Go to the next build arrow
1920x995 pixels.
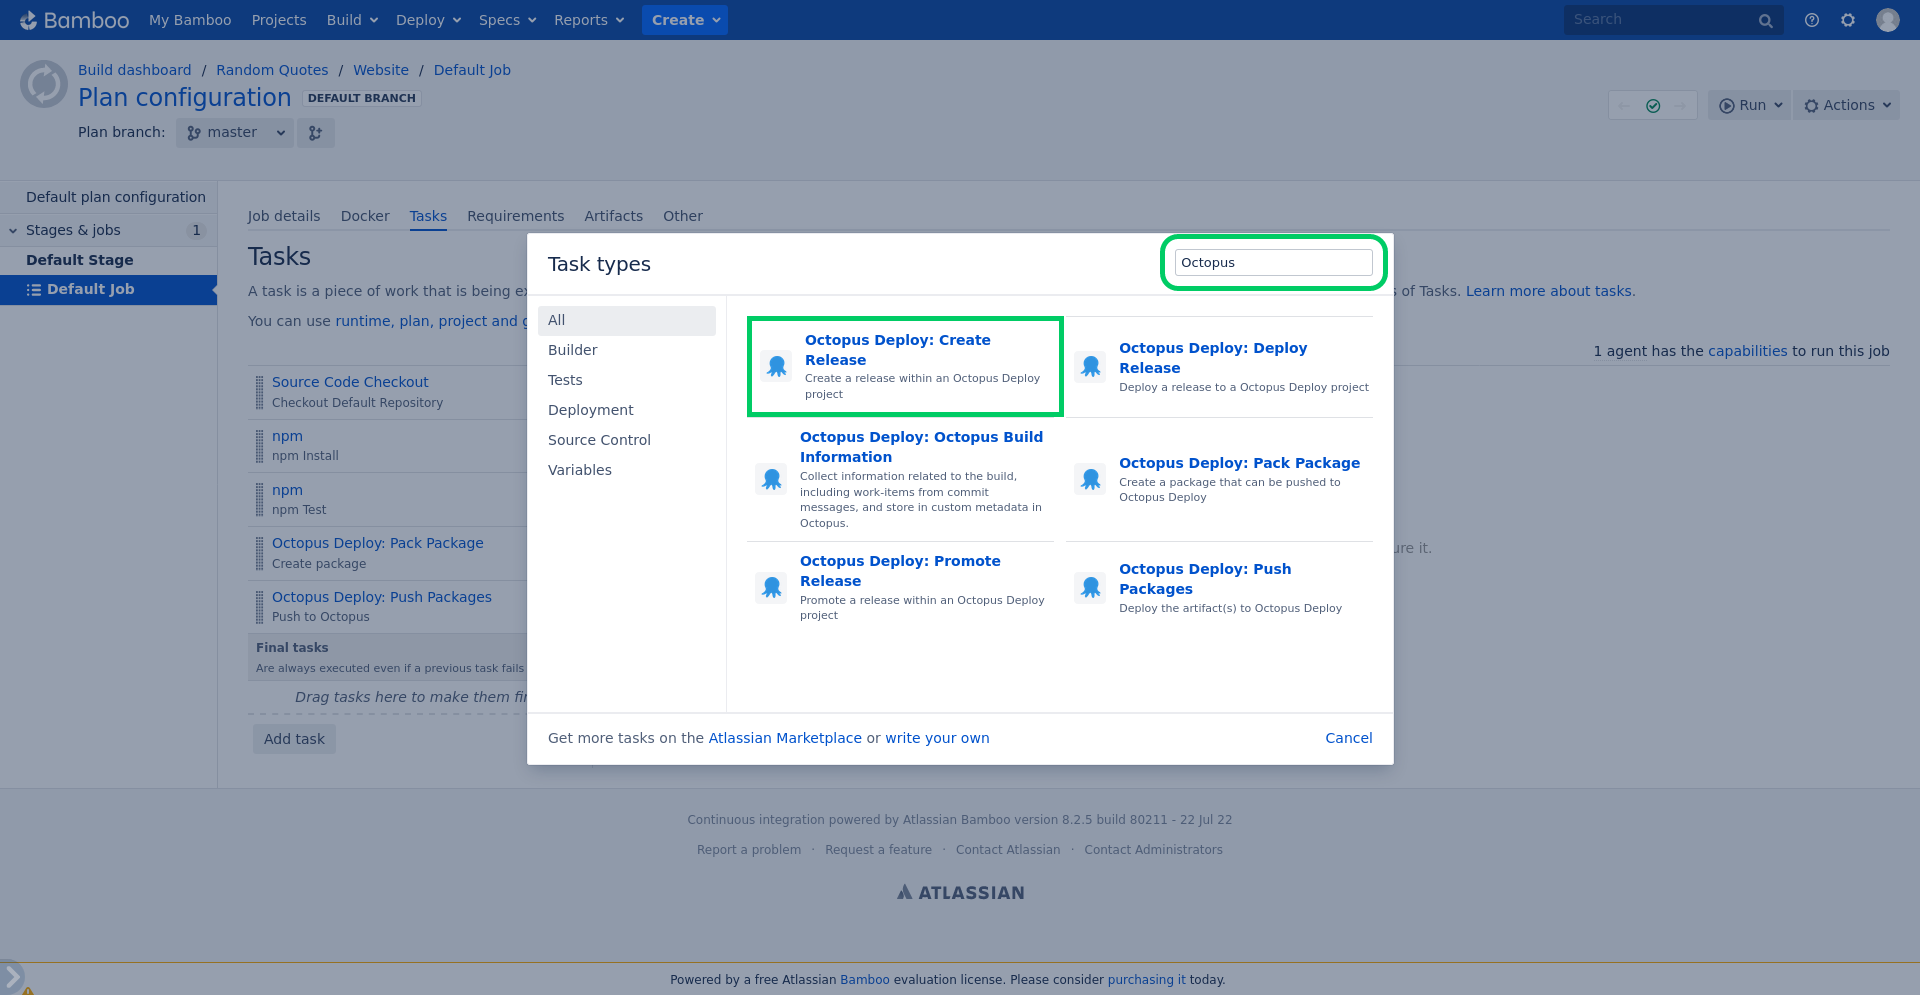1681,106
